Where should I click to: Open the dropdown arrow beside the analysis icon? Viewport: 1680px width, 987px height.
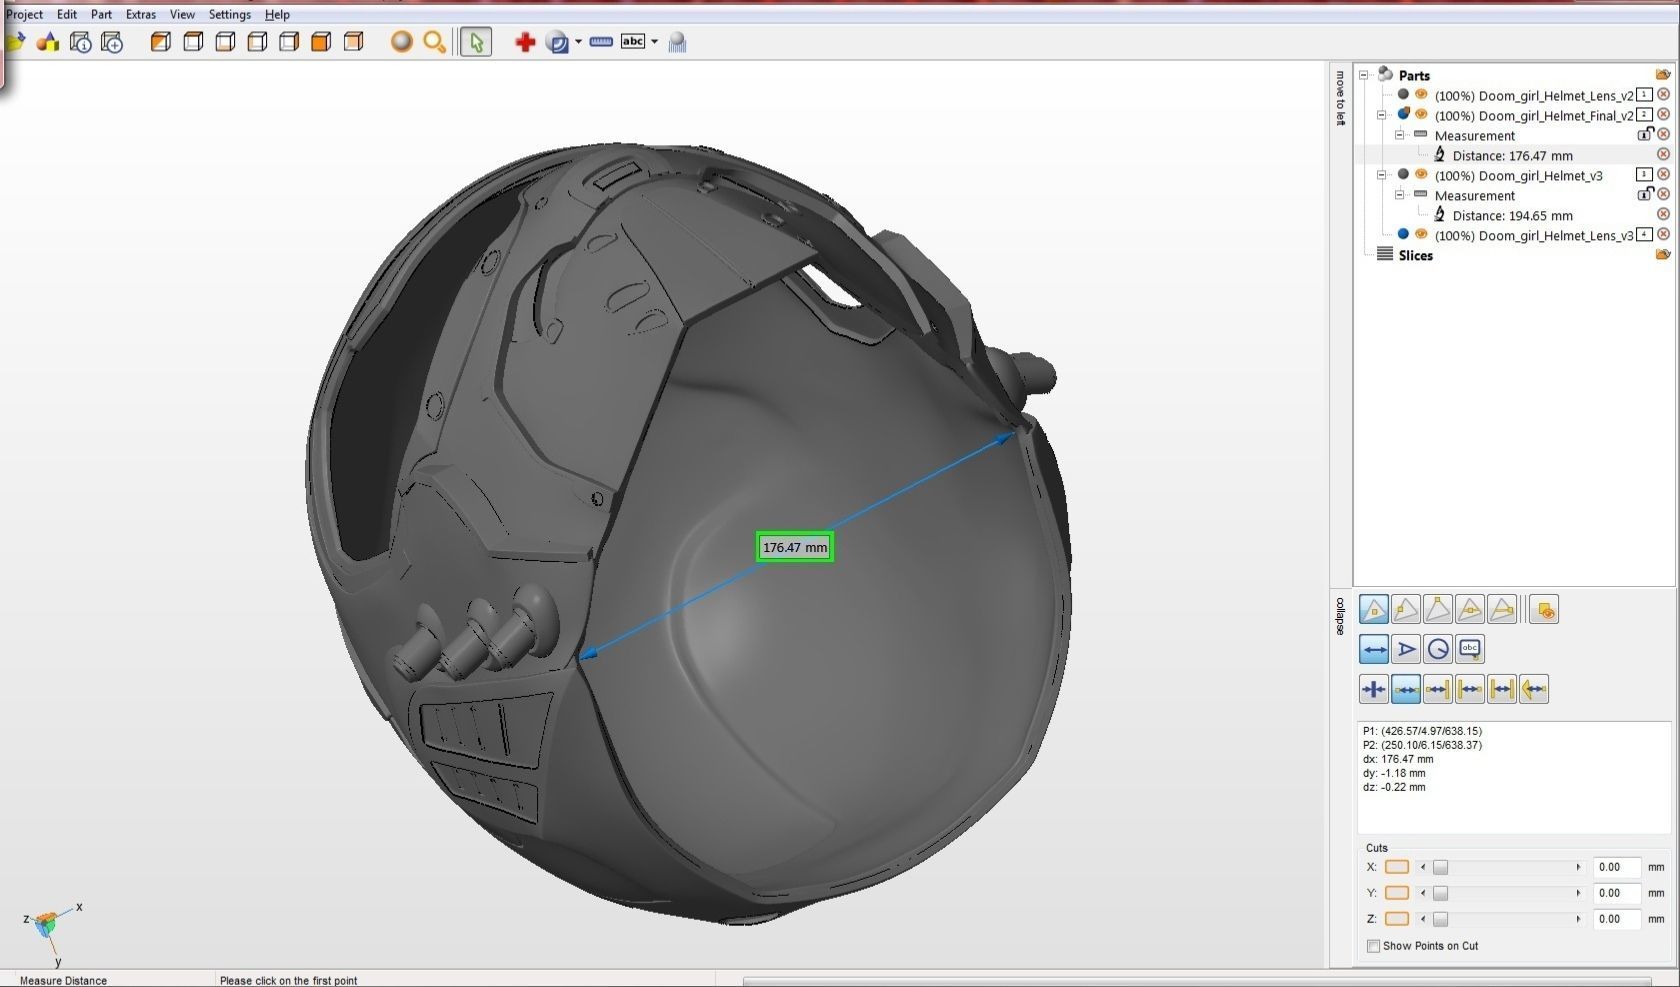pos(578,42)
